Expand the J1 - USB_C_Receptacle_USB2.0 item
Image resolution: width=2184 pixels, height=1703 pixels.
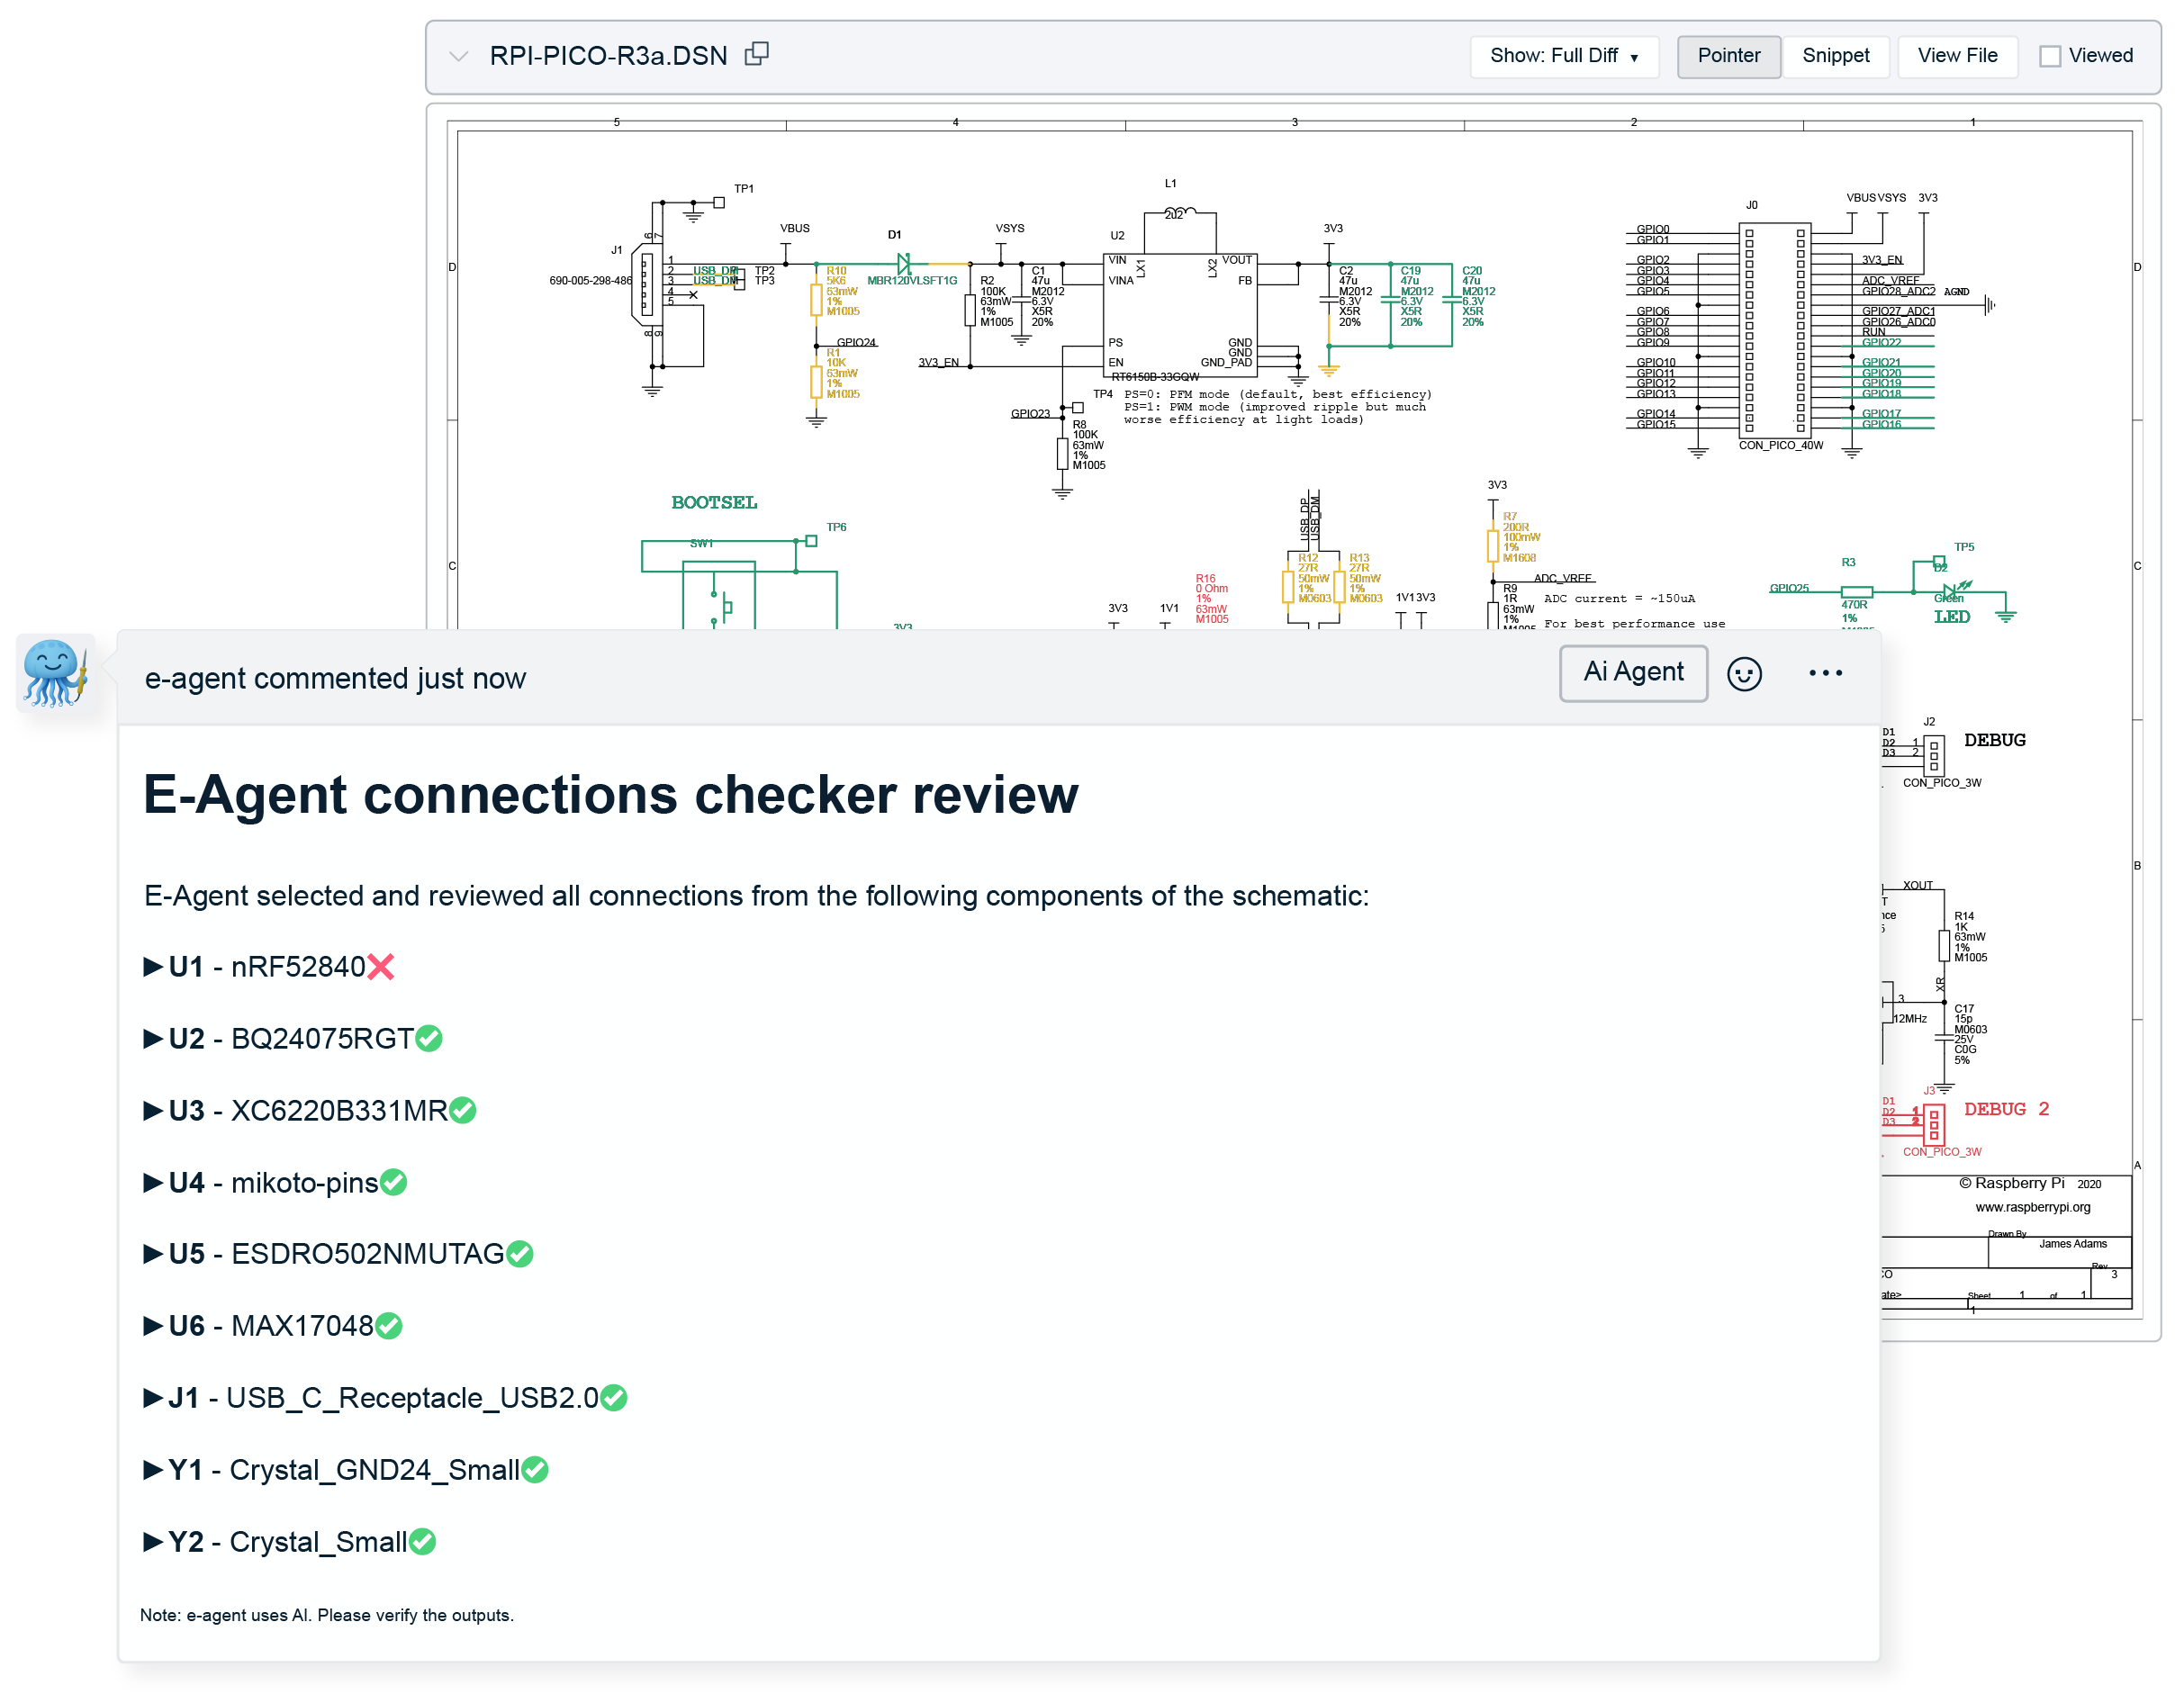153,1397
